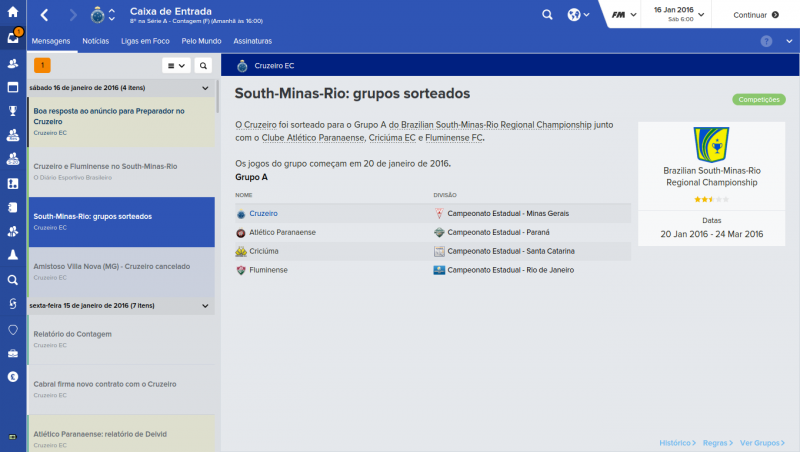Click the Cruzeiro club crest in header
This screenshot has height=452, width=800.
[x=97, y=15]
